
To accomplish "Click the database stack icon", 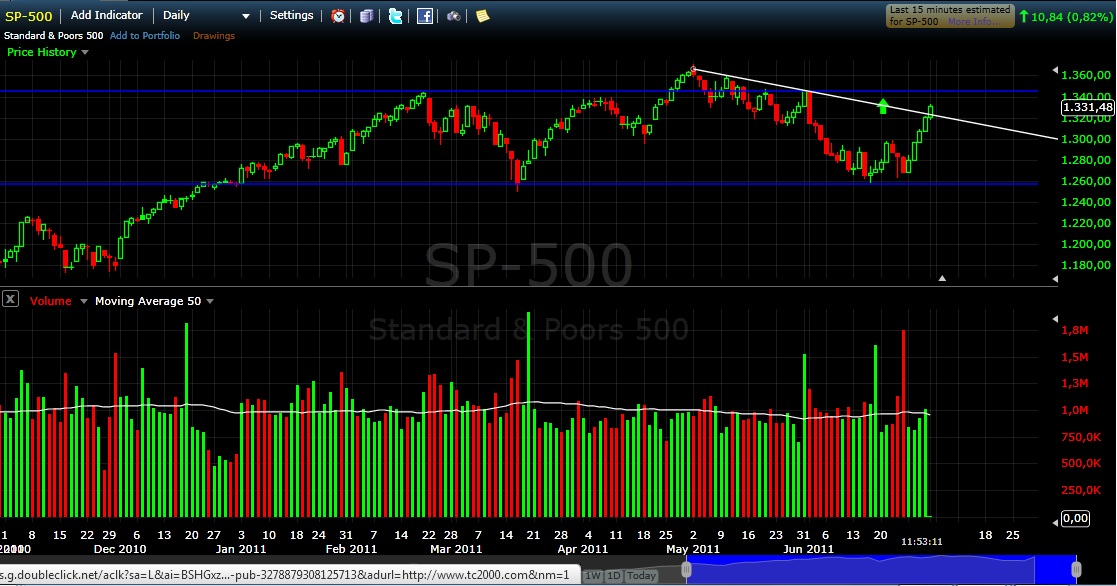I will 367,16.
